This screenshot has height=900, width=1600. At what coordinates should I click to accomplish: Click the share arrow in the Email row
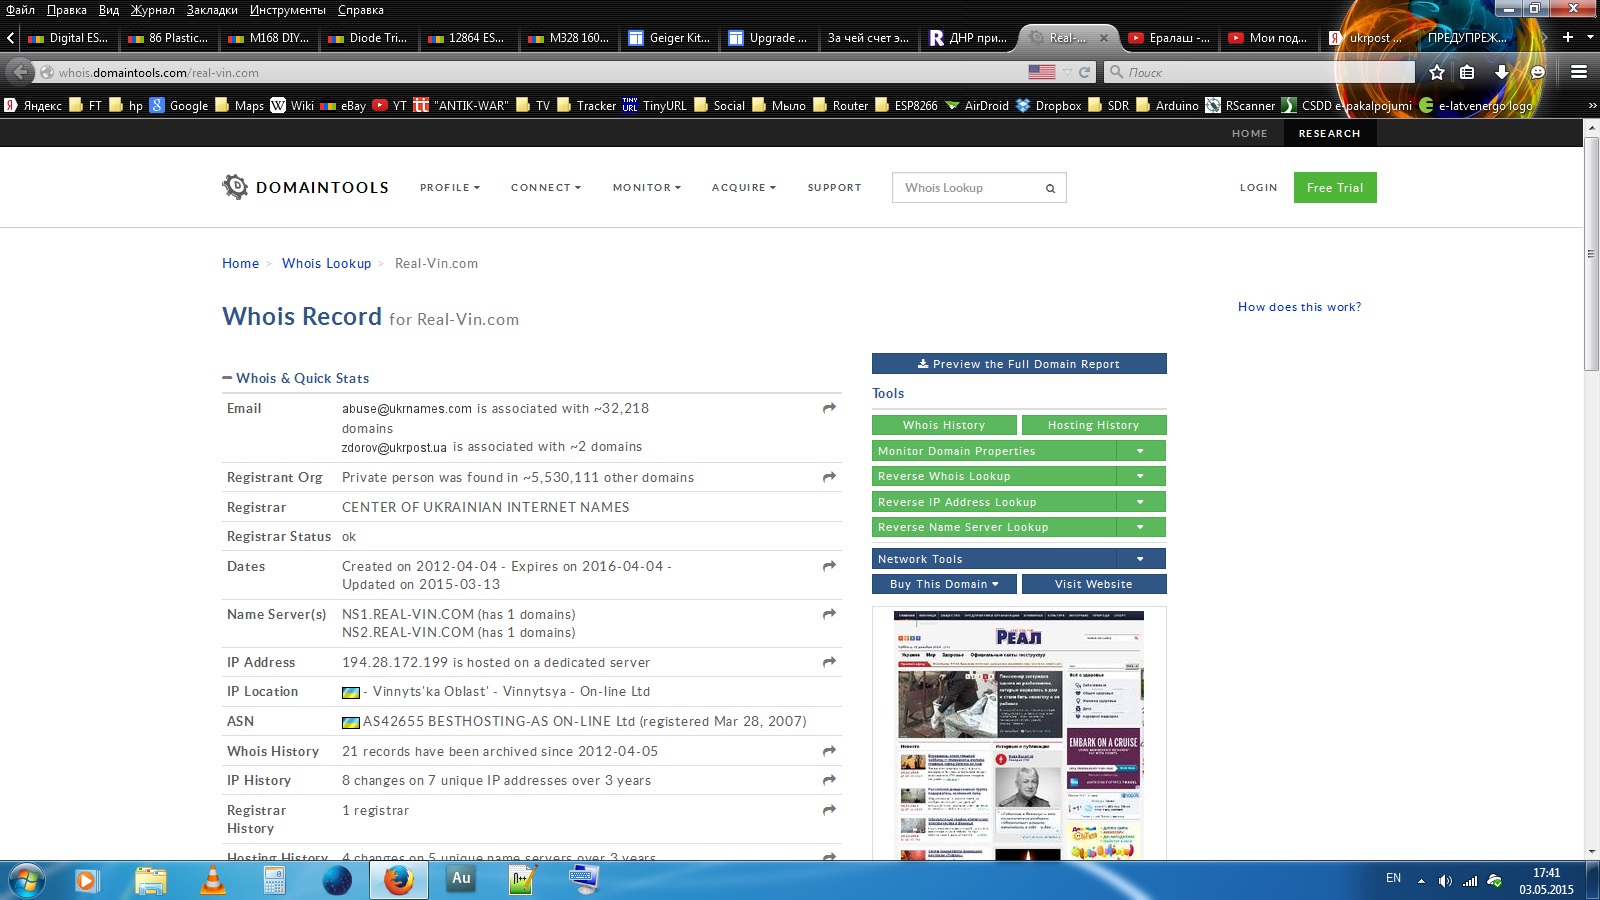[x=829, y=408]
